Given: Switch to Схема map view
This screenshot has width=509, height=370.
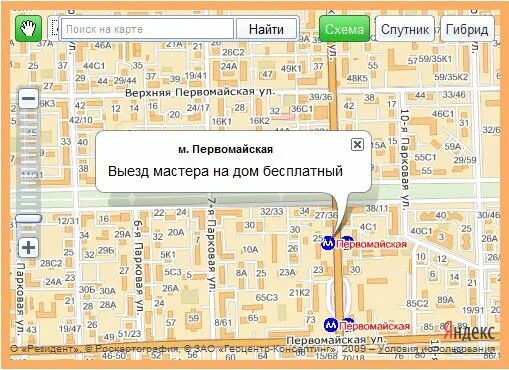Looking at the screenshot, I should (x=344, y=29).
